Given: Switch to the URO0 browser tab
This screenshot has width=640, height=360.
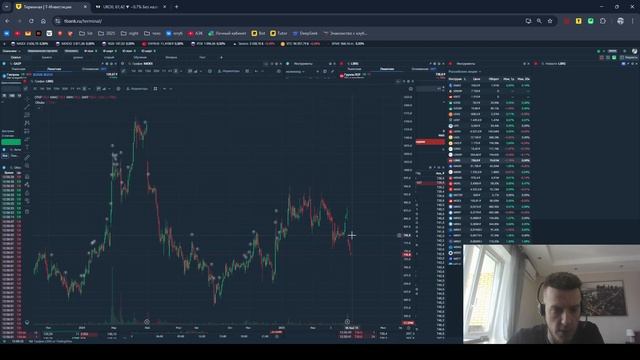Looking at the screenshot, I should click(131, 7).
